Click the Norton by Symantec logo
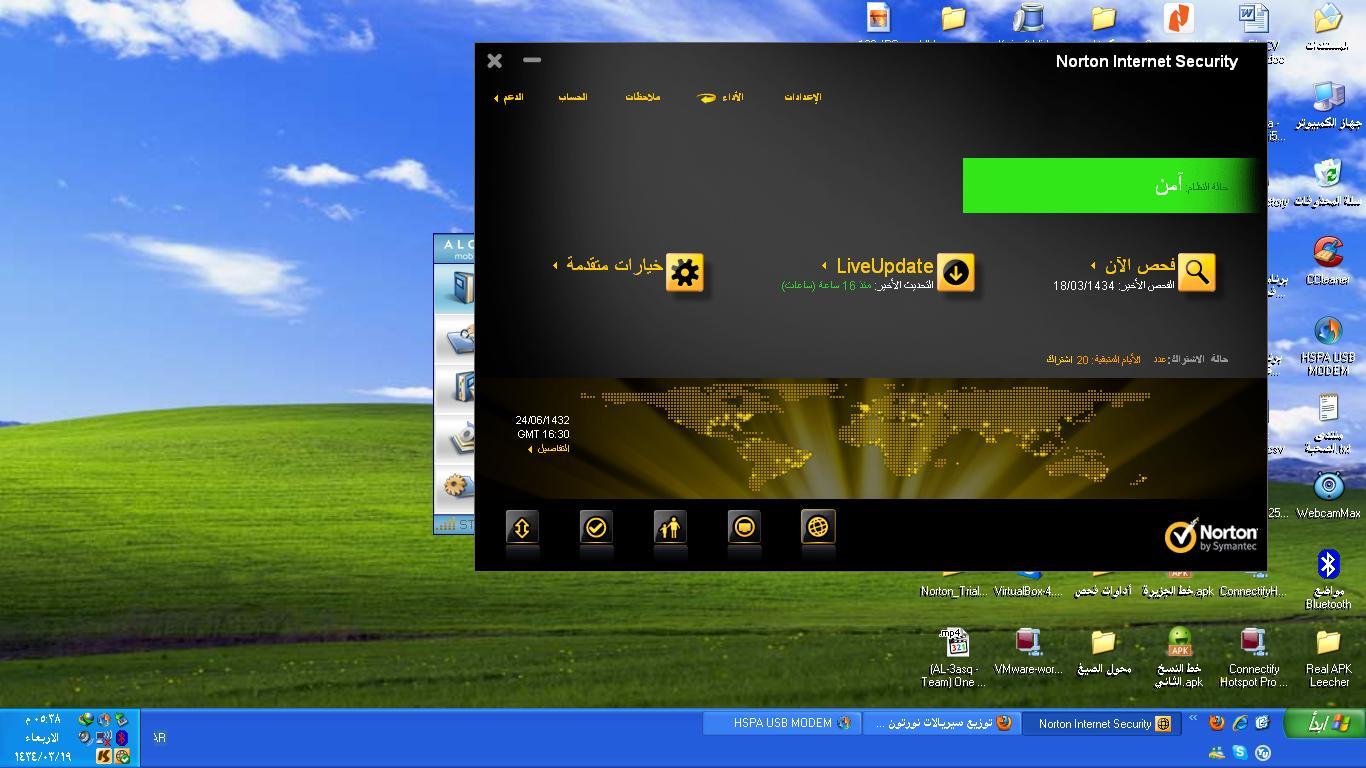This screenshot has height=768, width=1366. (1211, 535)
